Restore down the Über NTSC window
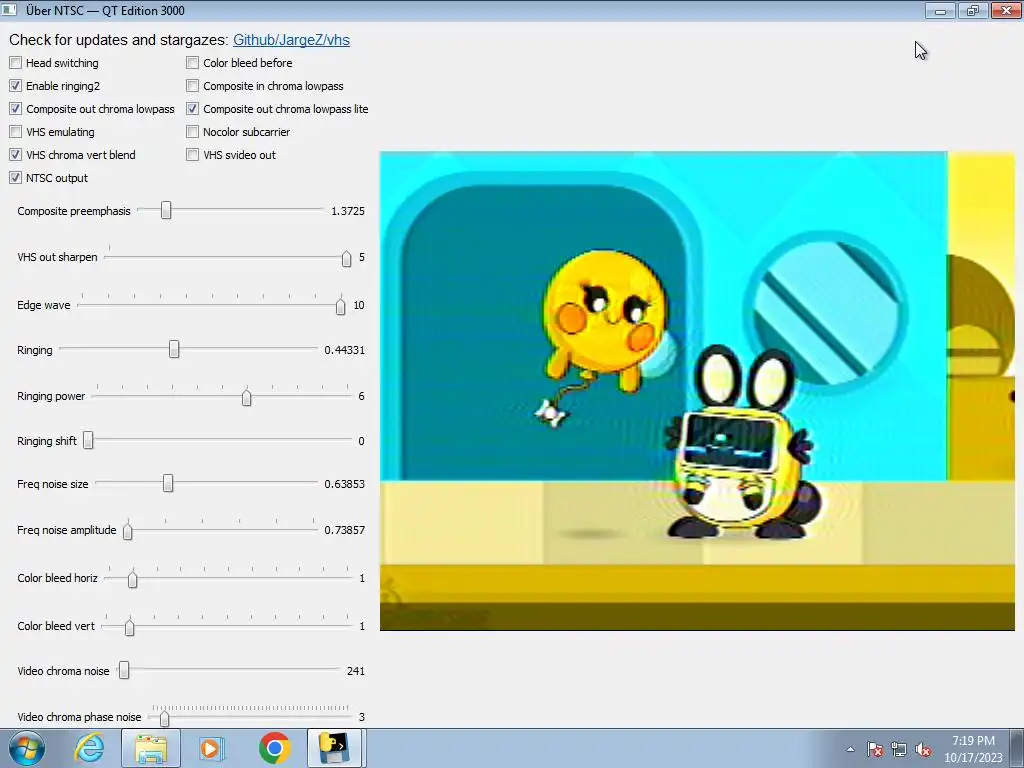This screenshot has height=768, width=1024. click(973, 10)
